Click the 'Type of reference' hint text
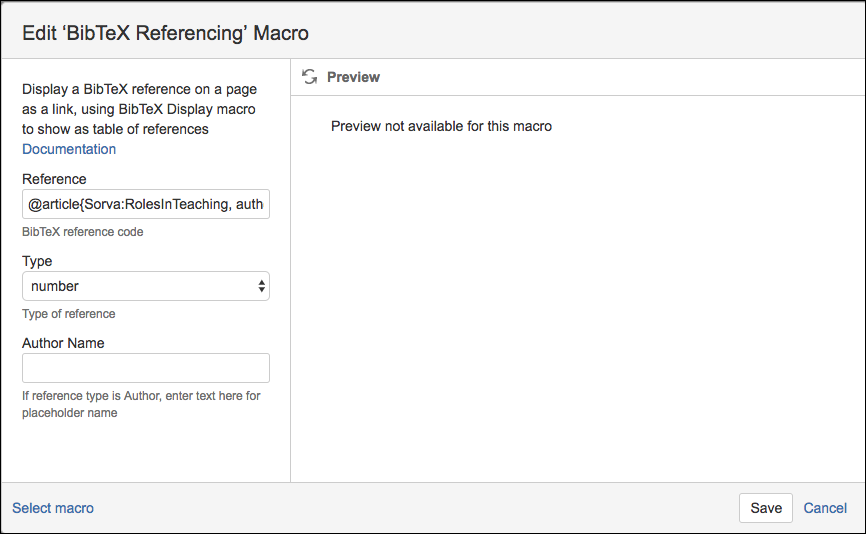The width and height of the screenshot is (866, 534). click(68, 314)
